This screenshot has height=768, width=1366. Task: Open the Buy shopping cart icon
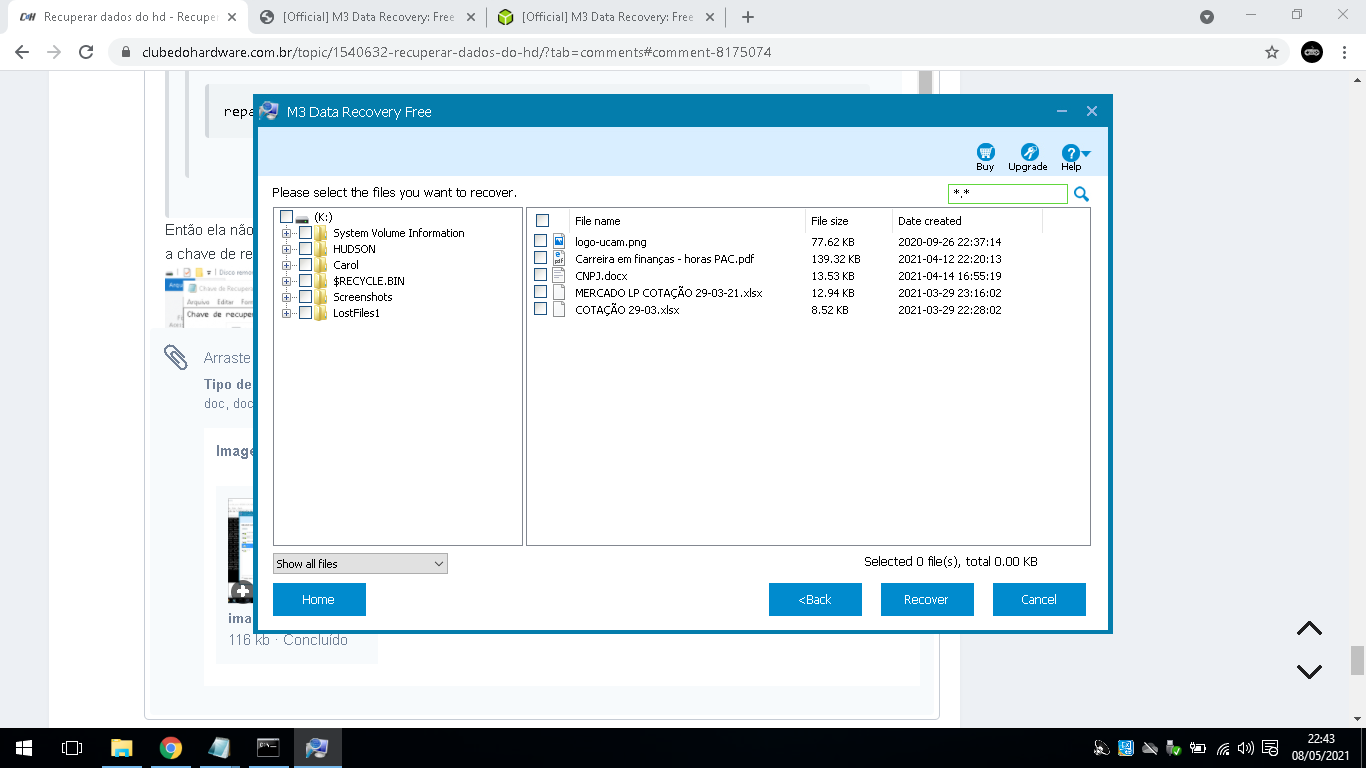click(x=985, y=153)
